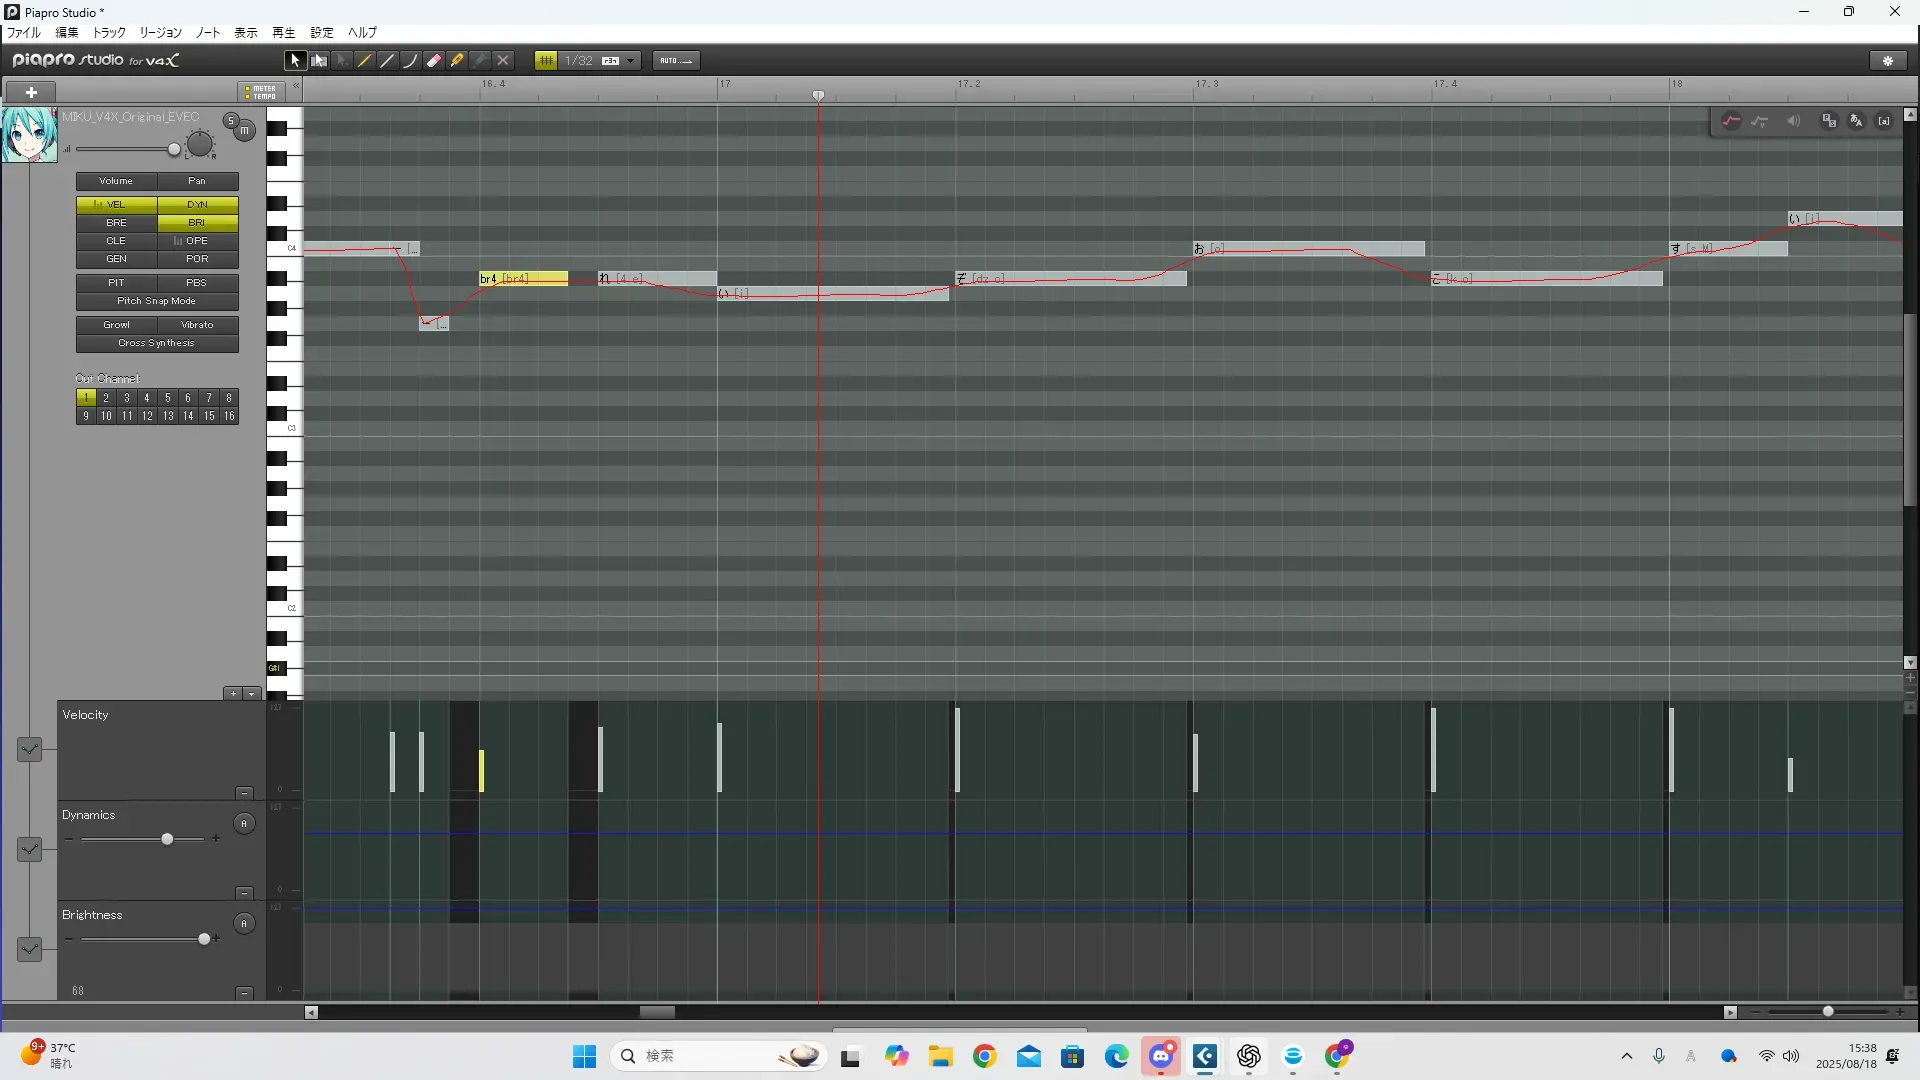Viewport: 1920px width, 1080px height.
Task: Expand the Velocity lane selector chevron
Action: click(29, 749)
